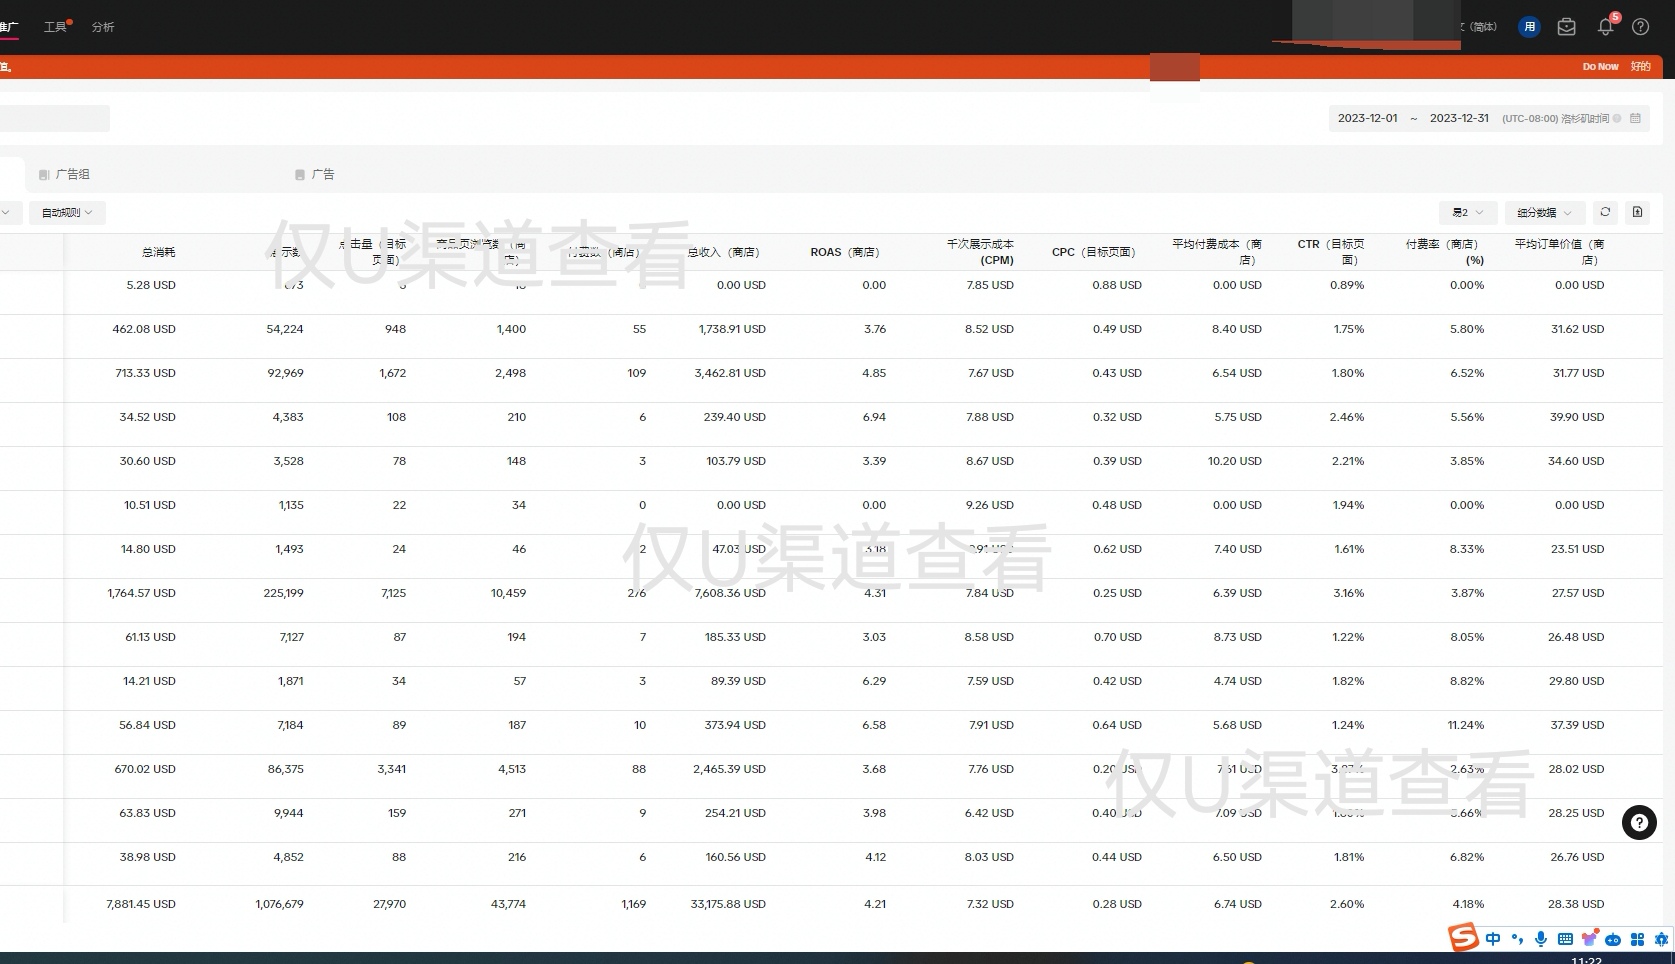This screenshot has height=964, width=1675.
Task: Open the notification bell with 5 alerts
Action: coord(1605,27)
